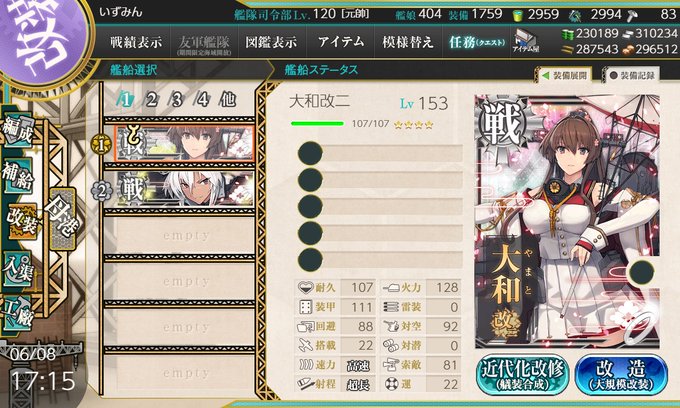The height and width of the screenshot is (408, 680).
Task: Open the 入渠 docking repair icon
Action: point(17,269)
